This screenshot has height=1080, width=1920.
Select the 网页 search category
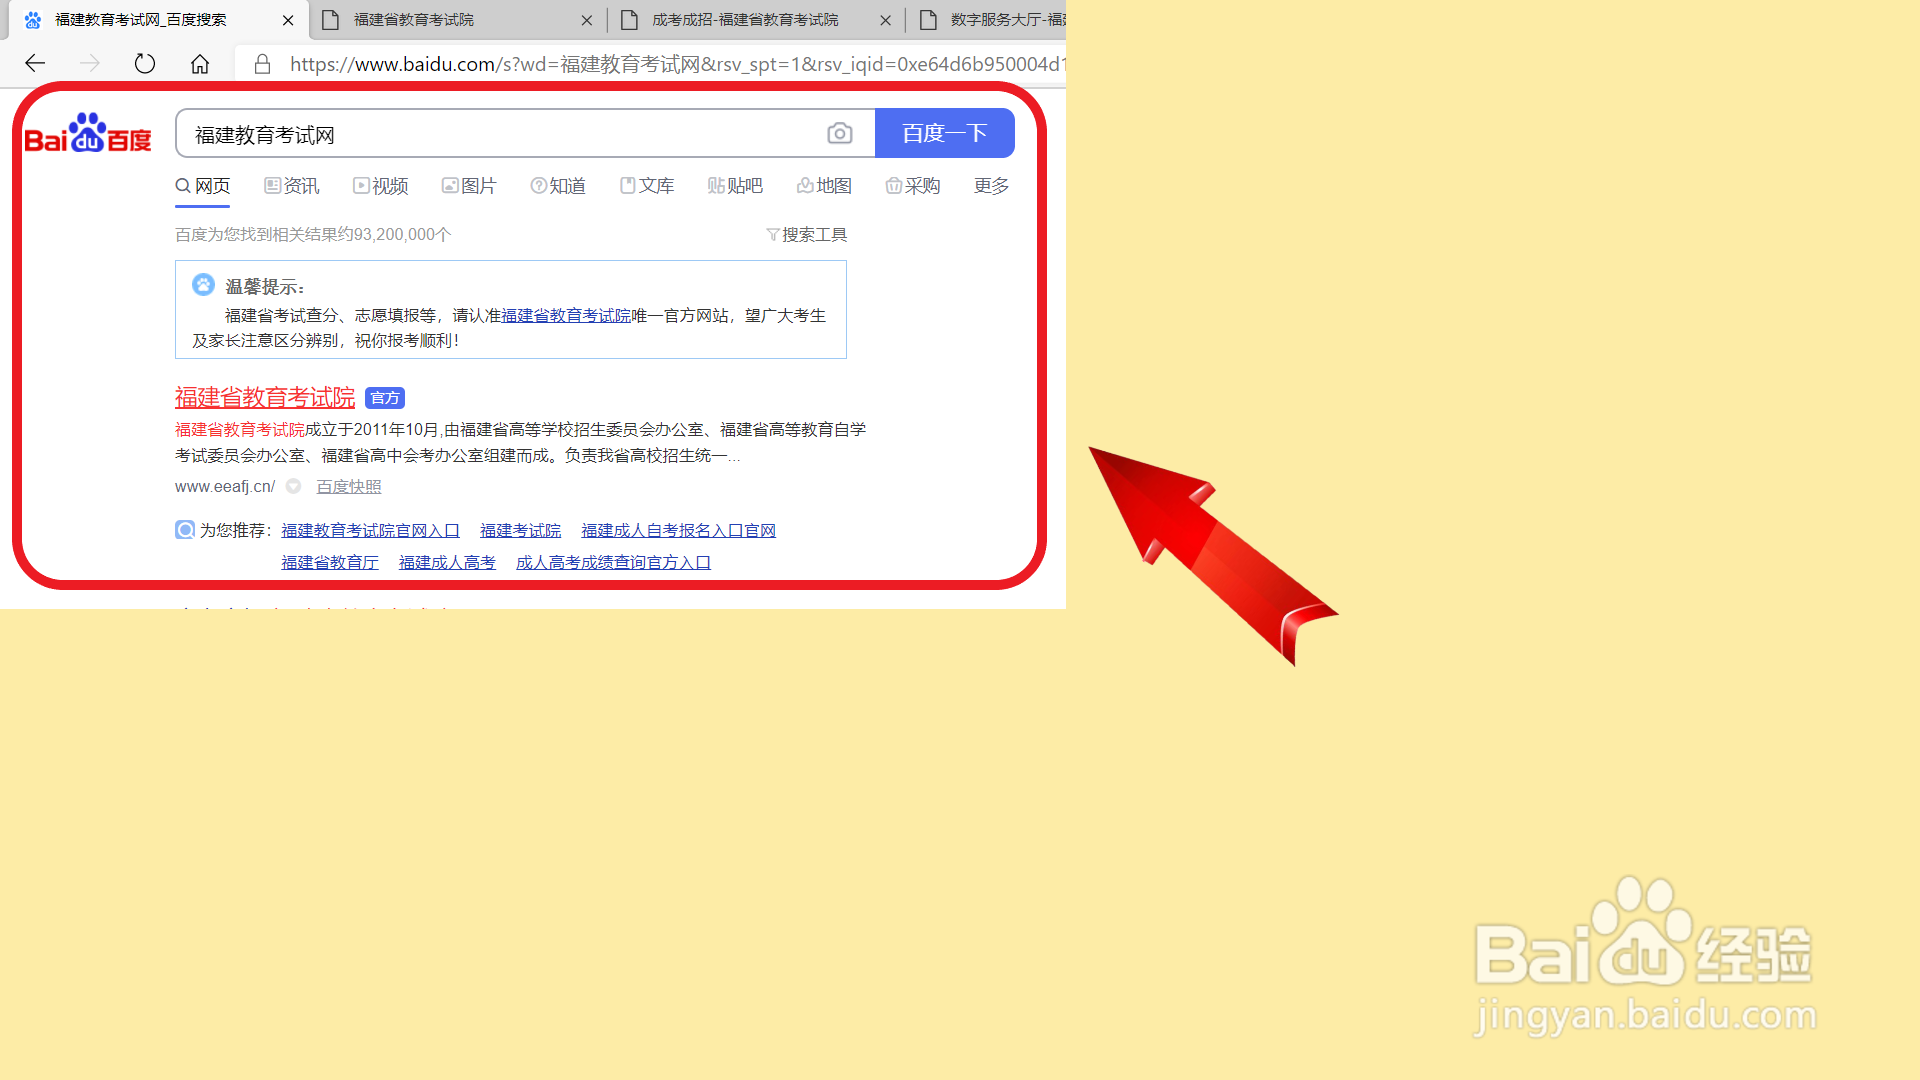coord(203,186)
